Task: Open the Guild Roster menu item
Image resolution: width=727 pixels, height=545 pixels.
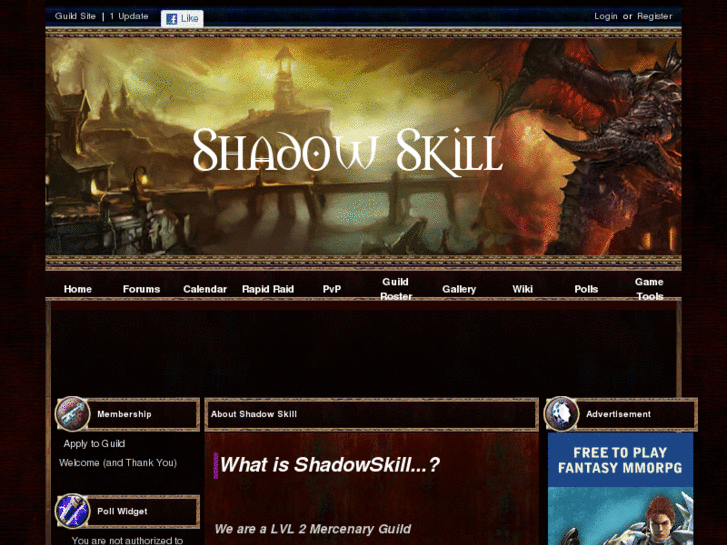Action: 395,289
